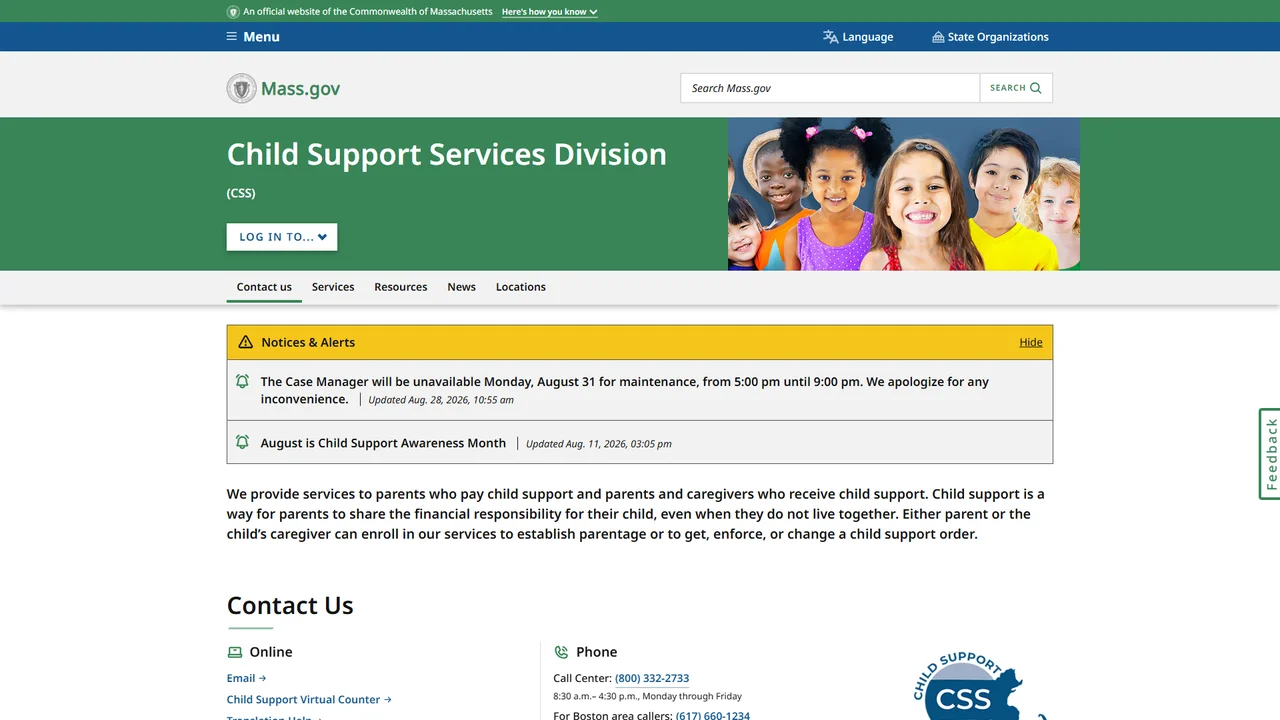Select the Resources tab

coord(401,287)
